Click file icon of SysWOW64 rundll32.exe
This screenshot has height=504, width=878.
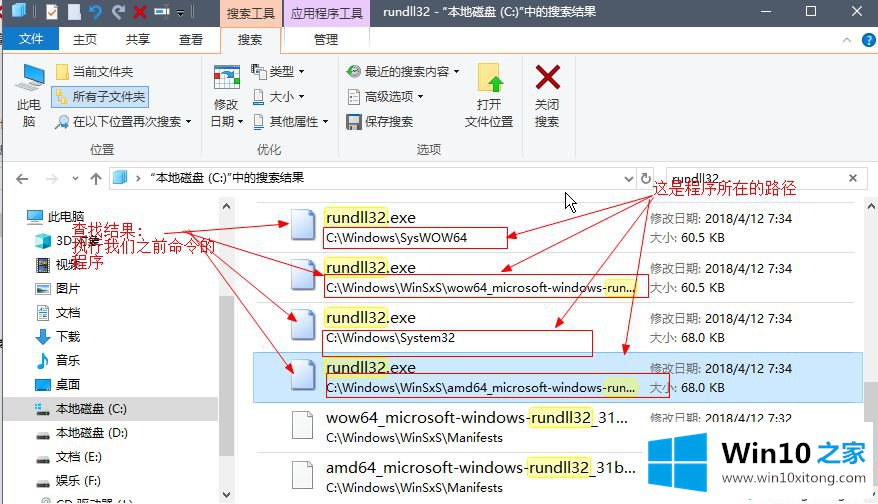pyautogui.click(x=303, y=225)
